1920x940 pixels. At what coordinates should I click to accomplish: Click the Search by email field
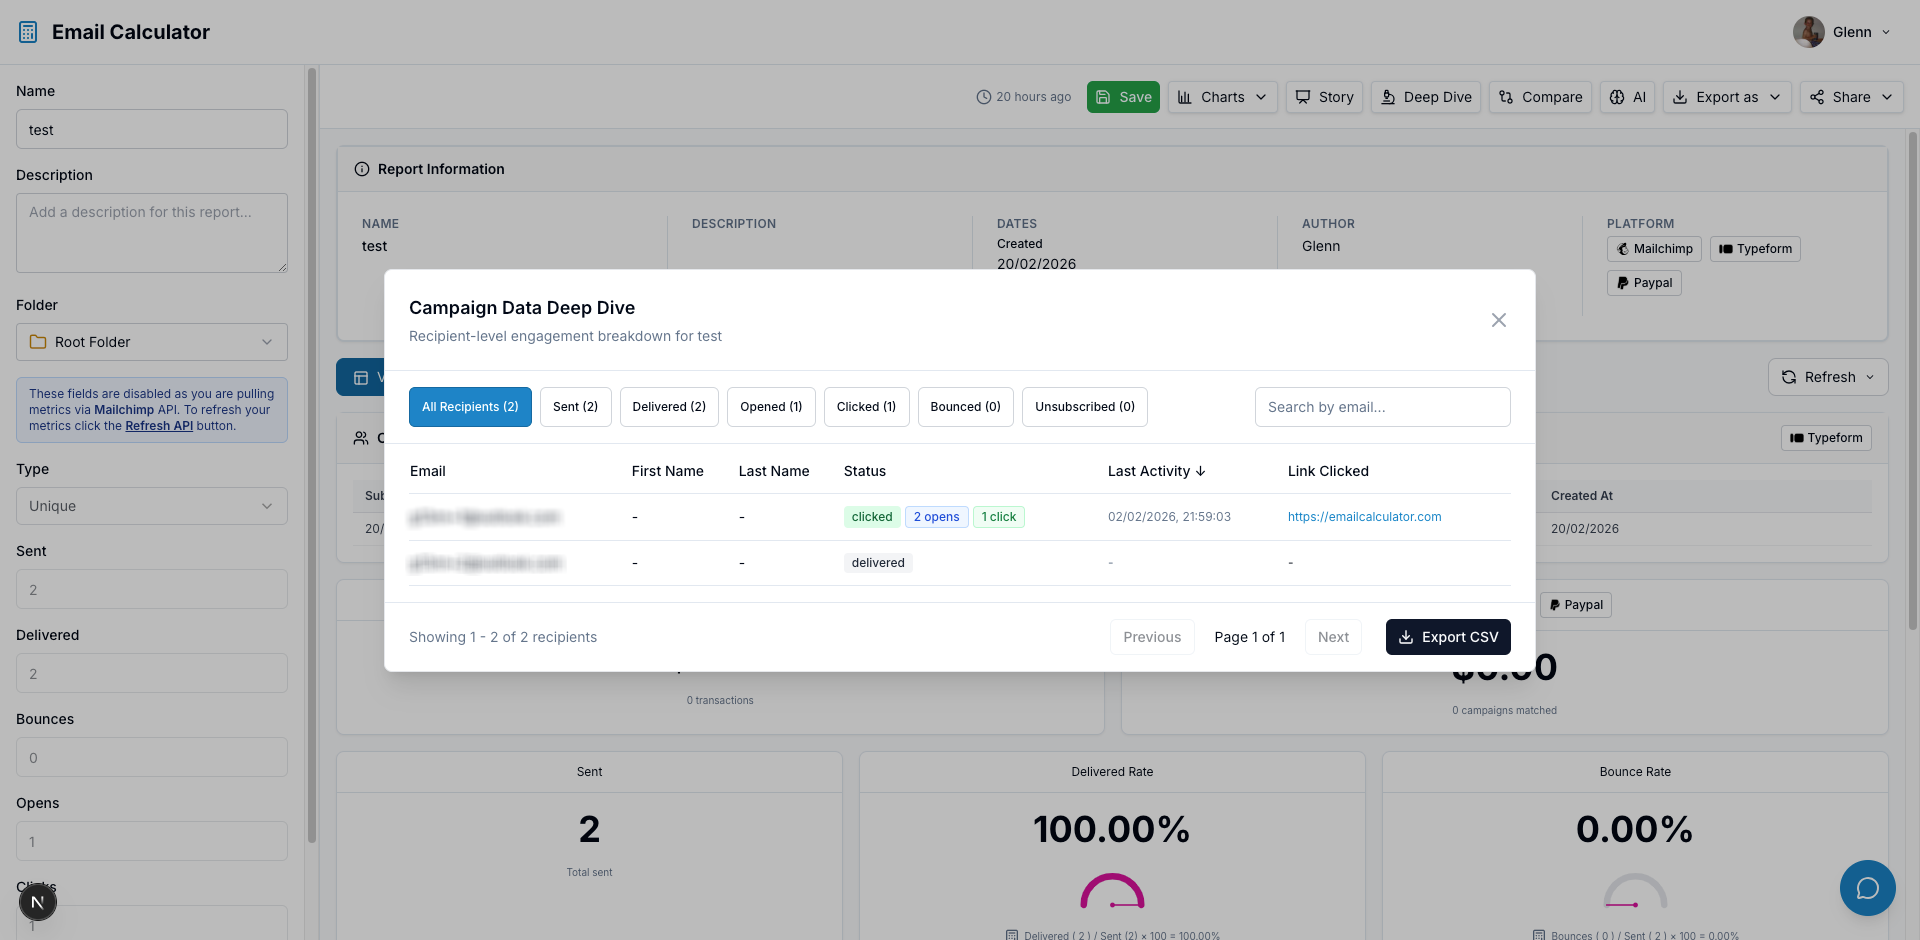(1382, 407)
